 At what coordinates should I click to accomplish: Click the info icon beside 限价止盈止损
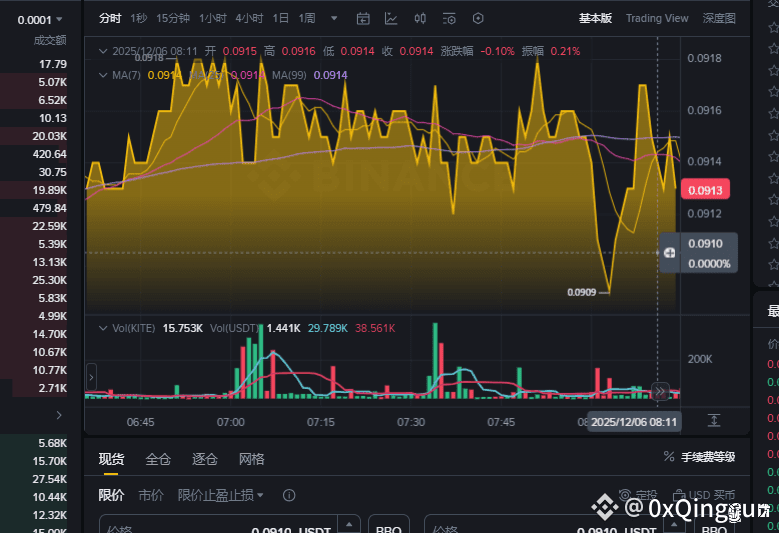pyautogui.click(x=289, y=495)
